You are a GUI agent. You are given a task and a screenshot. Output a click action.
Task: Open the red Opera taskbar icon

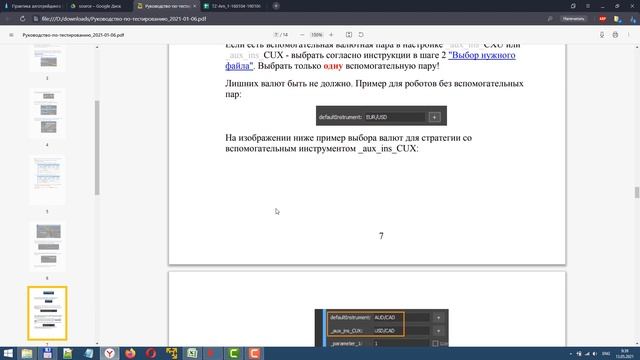coord(151,353)
